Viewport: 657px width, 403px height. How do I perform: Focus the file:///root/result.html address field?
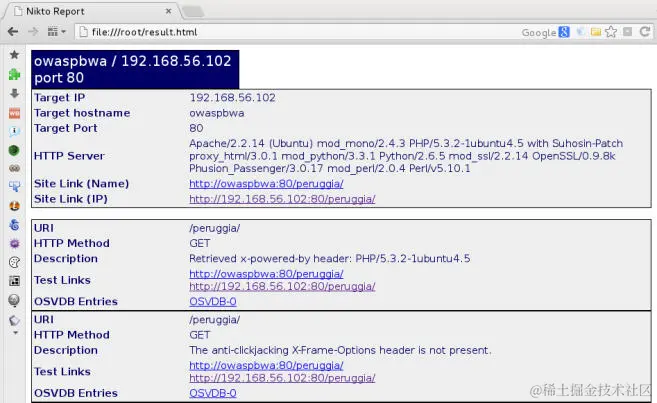point(144,32)
